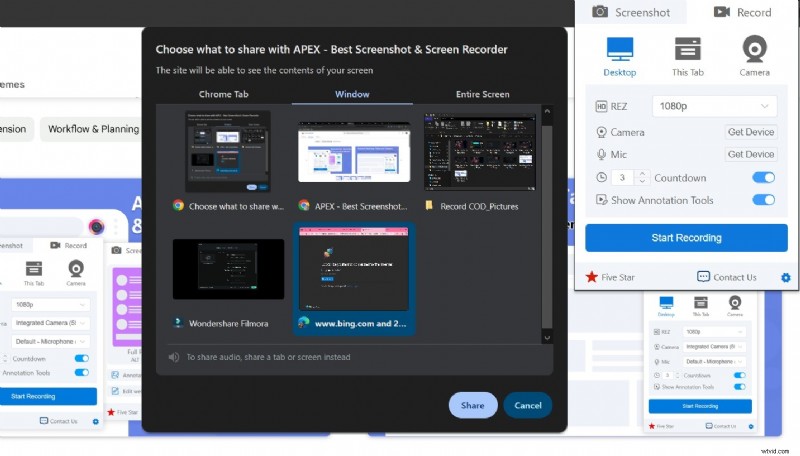Click the Contact Us chat icon
Viewport: 800px width, 456px height.
703,277
